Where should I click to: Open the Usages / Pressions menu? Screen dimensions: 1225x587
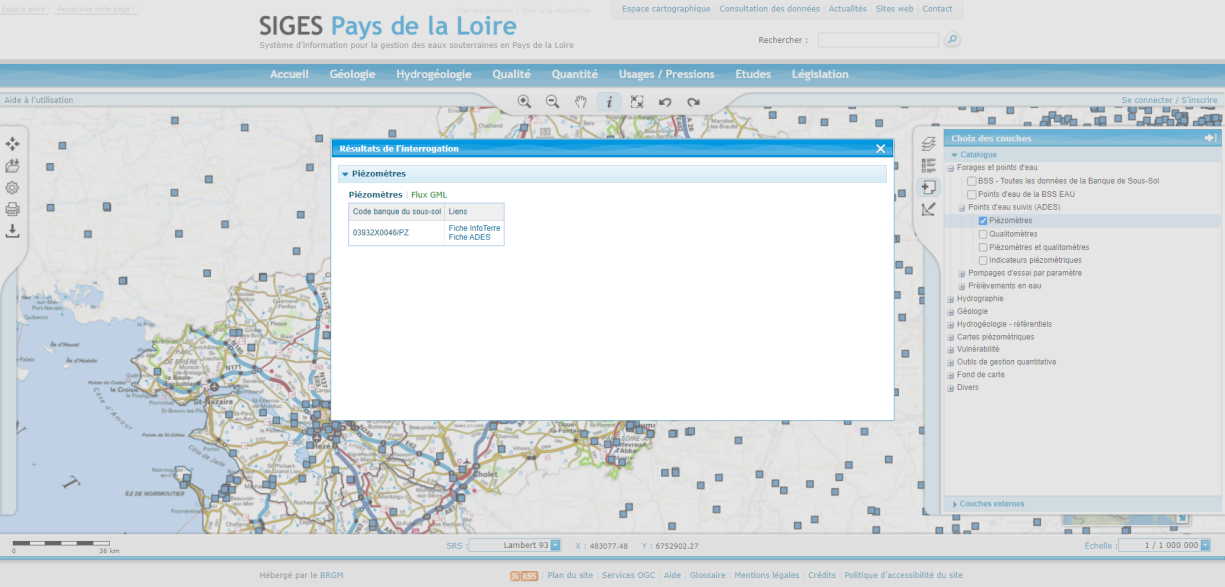coord(666,74)
